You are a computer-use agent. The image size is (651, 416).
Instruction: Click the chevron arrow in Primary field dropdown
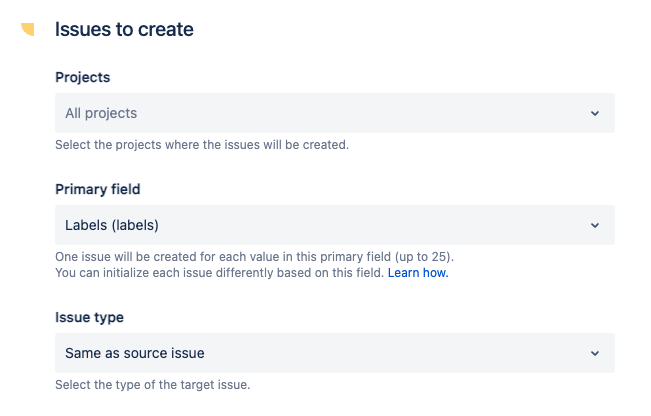[x=595, y=225]
